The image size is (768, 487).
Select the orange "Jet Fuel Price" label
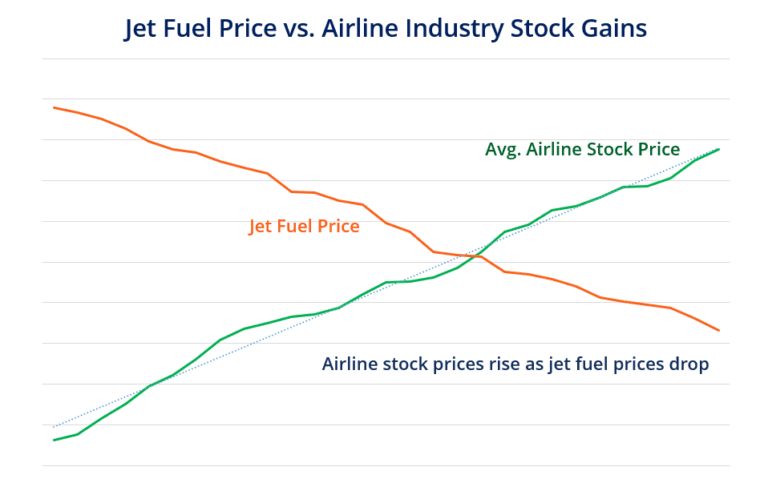click(x=304, y=226)
